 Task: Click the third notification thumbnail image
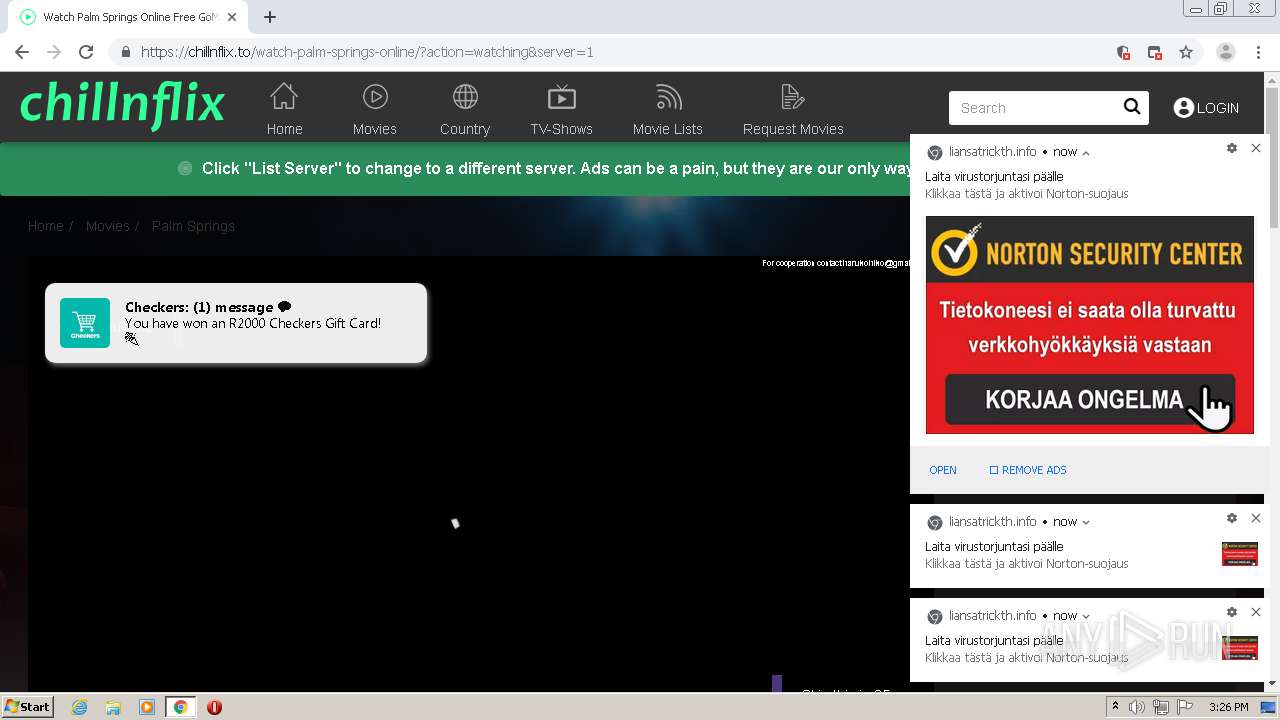pyautogui.click(x=1240, y=648)
